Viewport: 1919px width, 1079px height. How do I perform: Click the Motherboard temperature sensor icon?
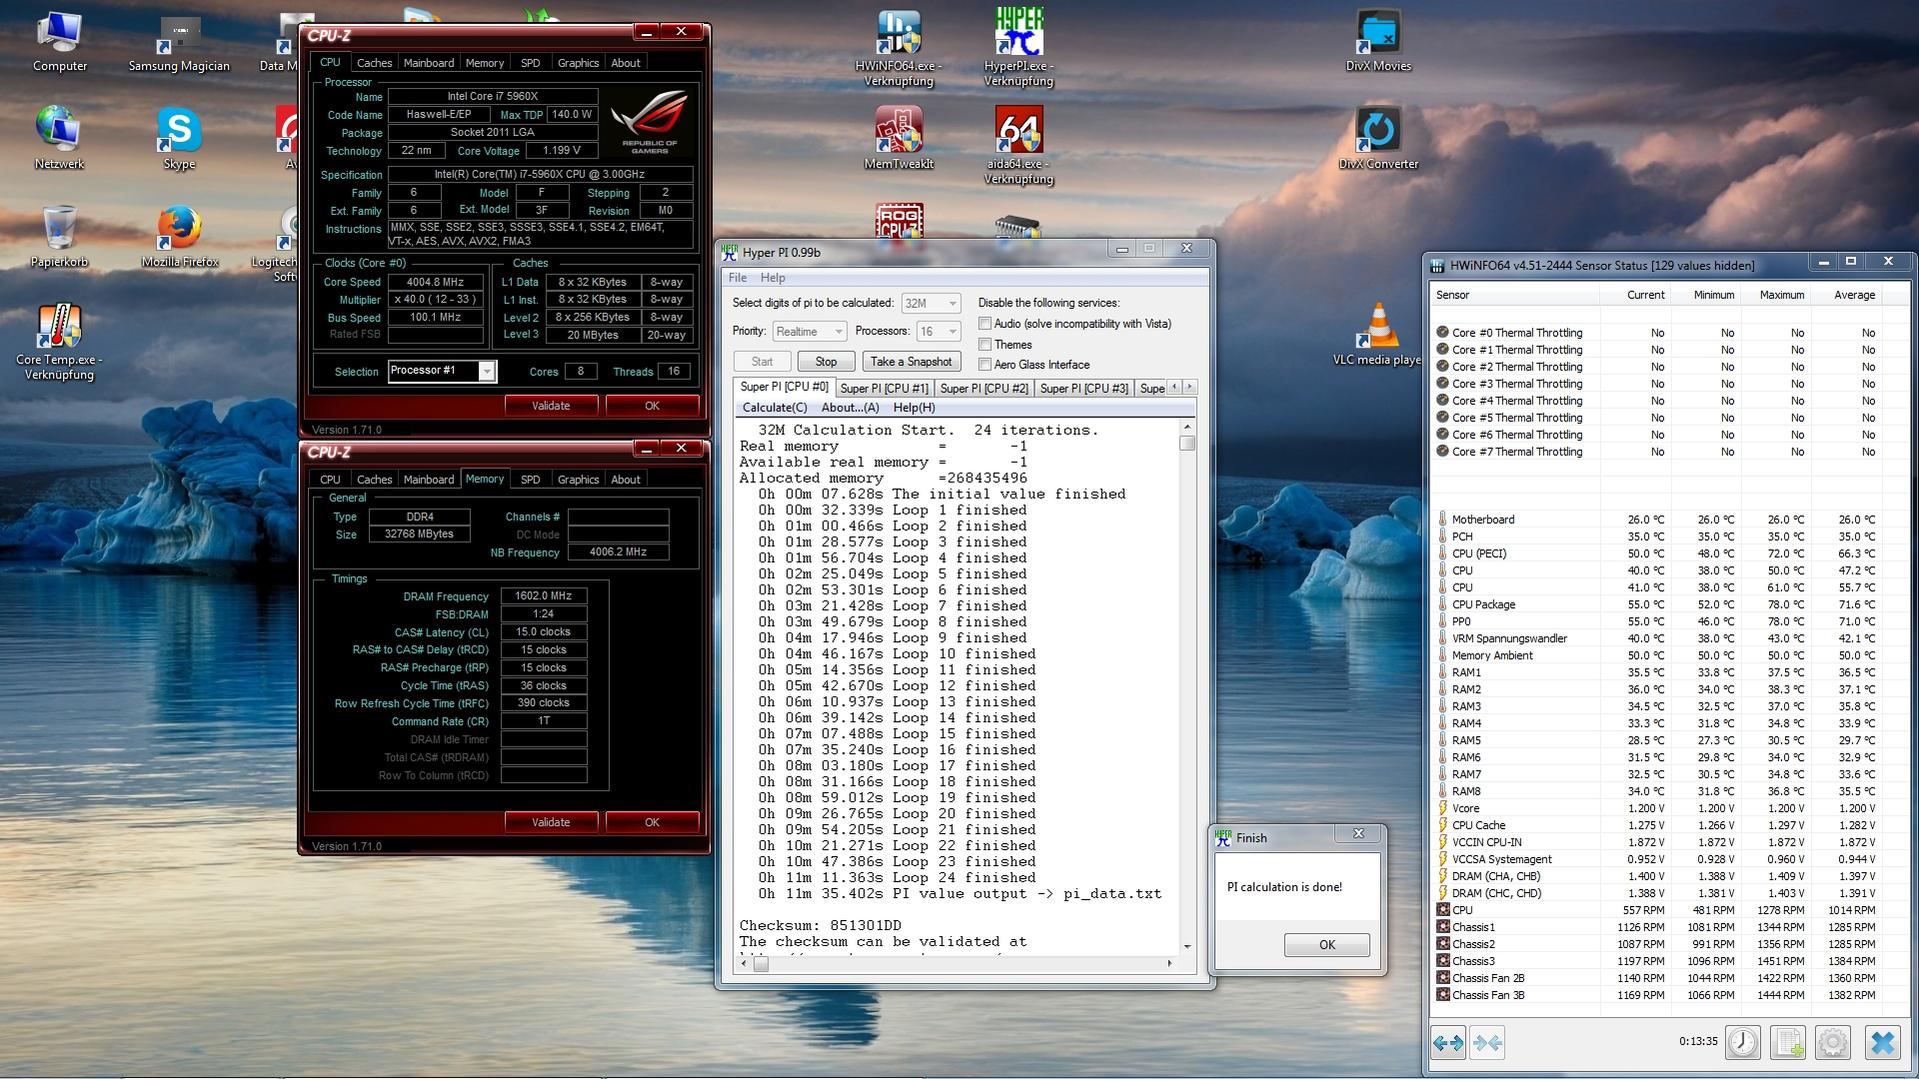[1442, 519]
